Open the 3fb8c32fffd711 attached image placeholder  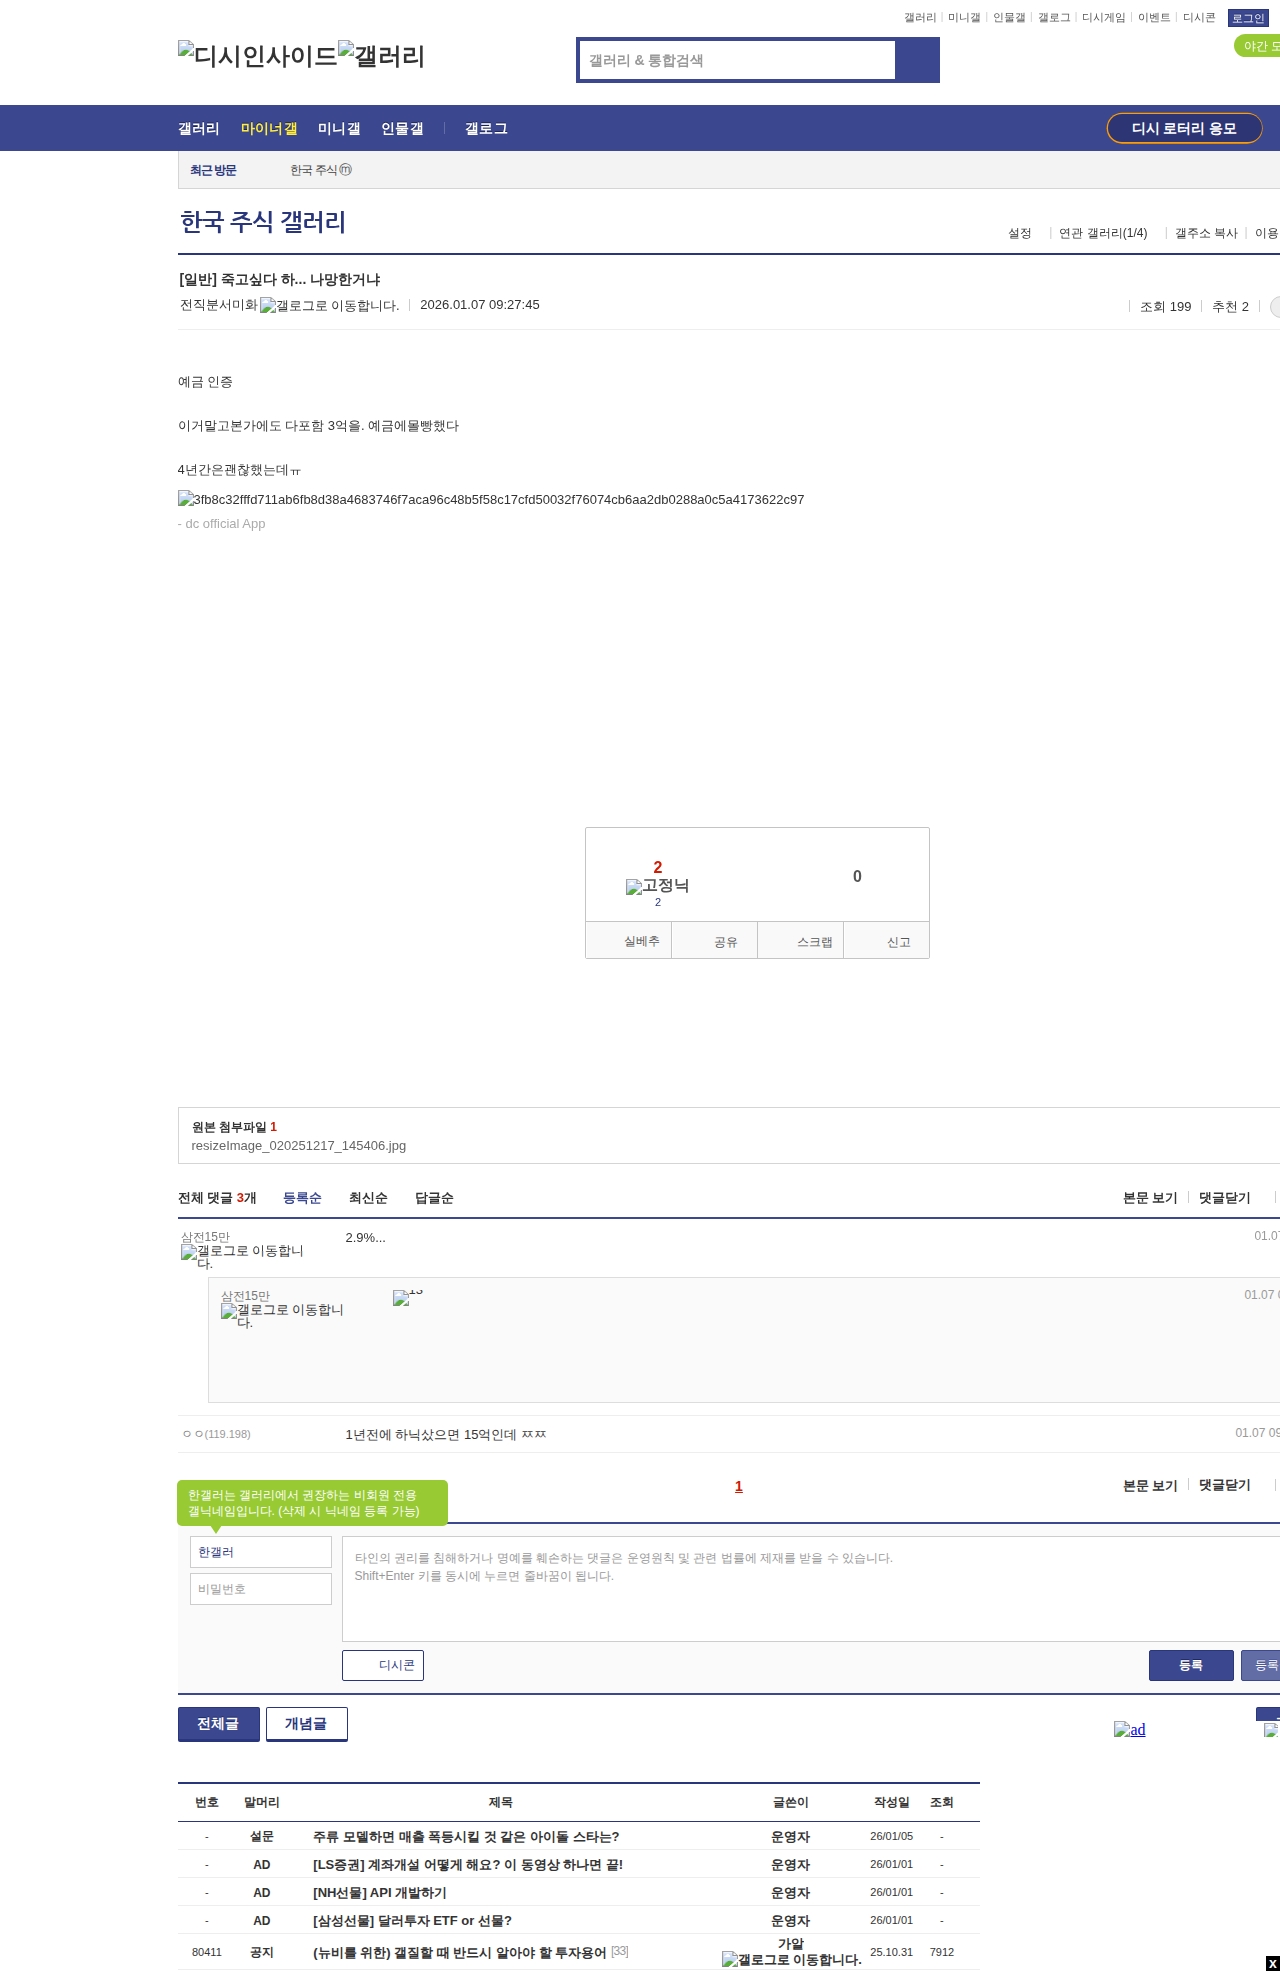491,499
